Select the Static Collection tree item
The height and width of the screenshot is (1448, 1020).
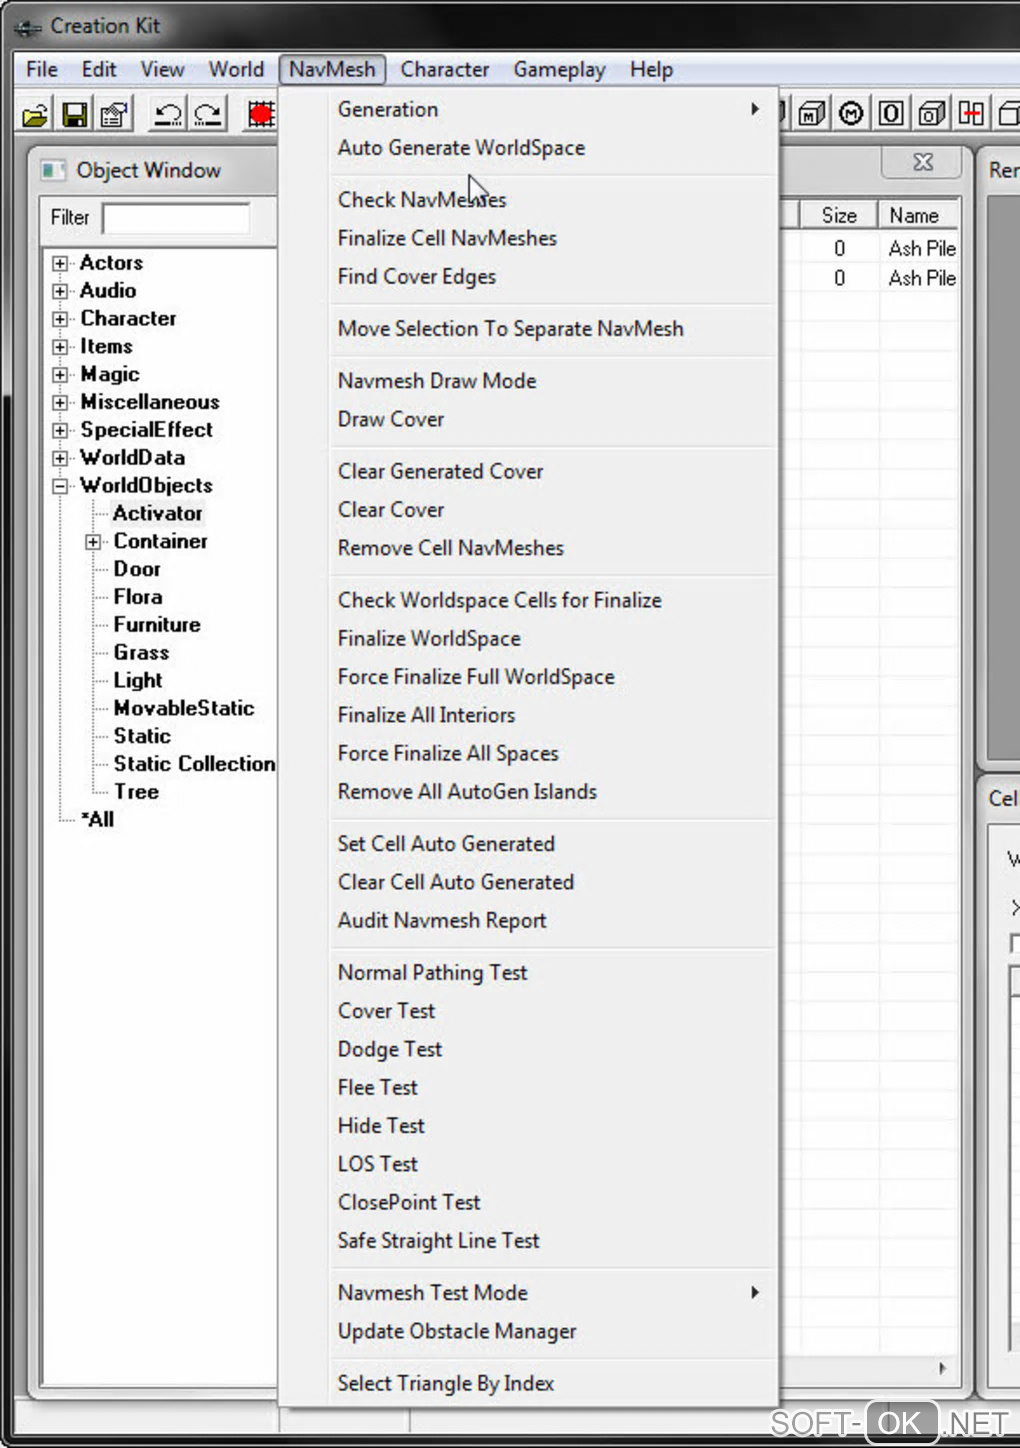pos(194,764)
